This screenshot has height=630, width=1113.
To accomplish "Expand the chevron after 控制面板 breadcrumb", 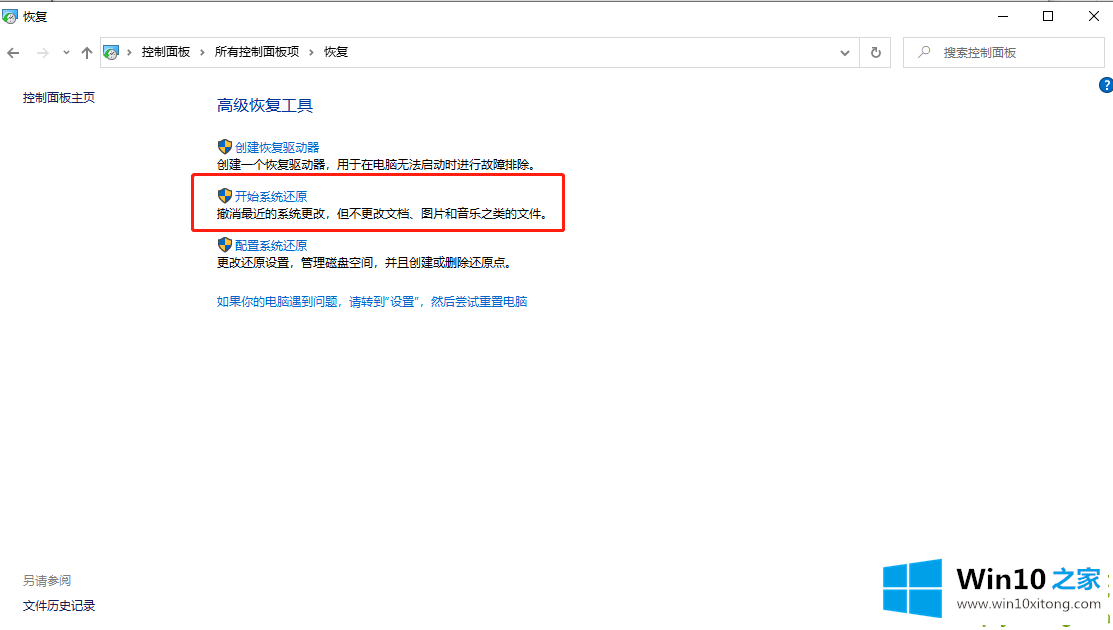I will pyautogui.click(x=202, y=52).
